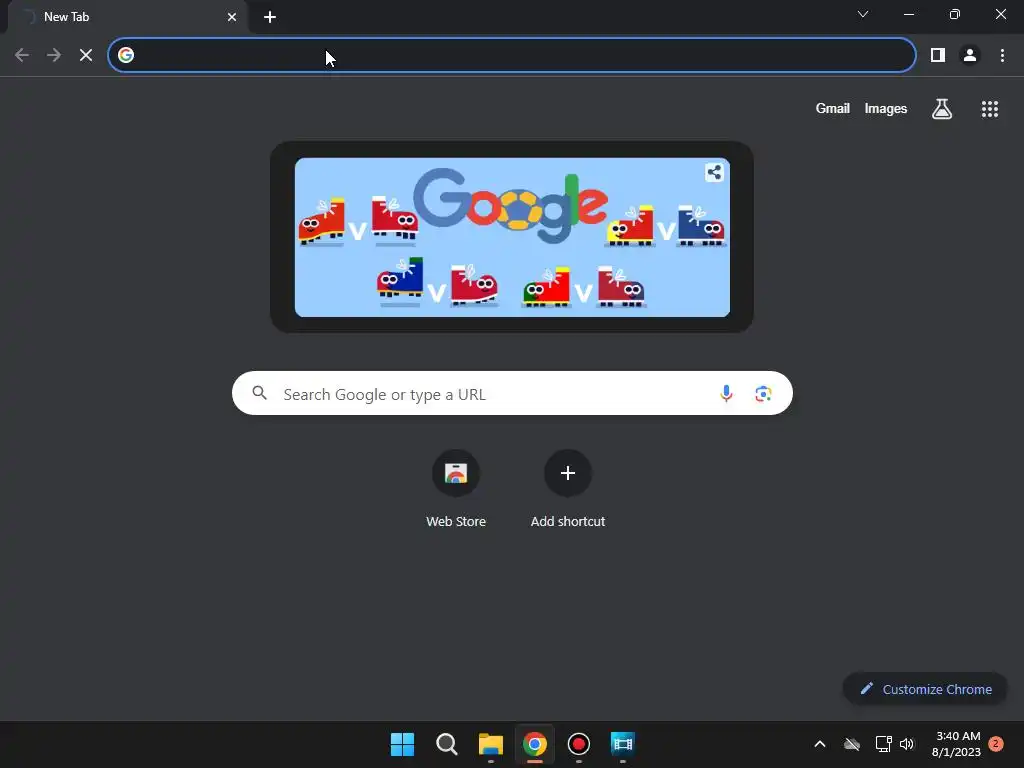
Task: Click the OneDrive cloud tray icon
Action: (x=852, y=744)
